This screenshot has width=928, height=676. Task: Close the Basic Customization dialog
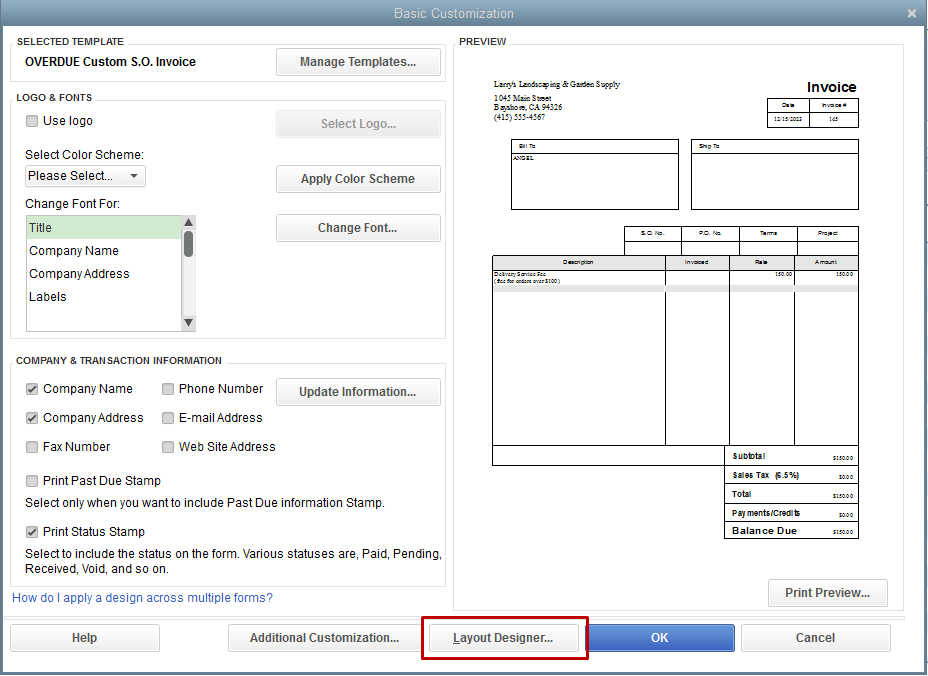coord(911,13)
